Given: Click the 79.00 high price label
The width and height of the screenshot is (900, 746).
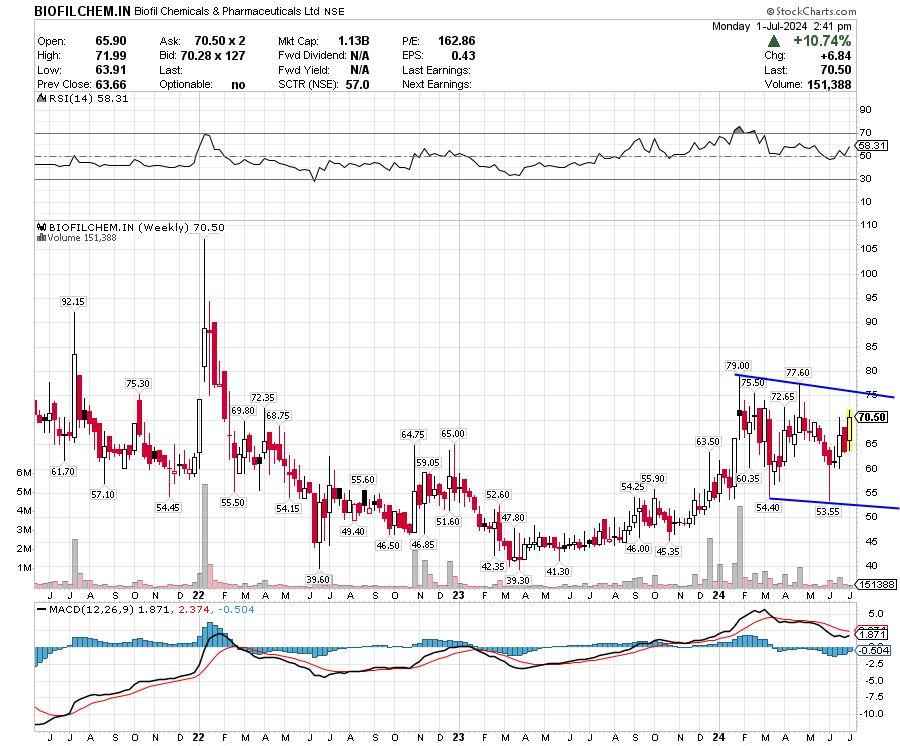Looking at the screenshot, I should (x=738, y=366).
